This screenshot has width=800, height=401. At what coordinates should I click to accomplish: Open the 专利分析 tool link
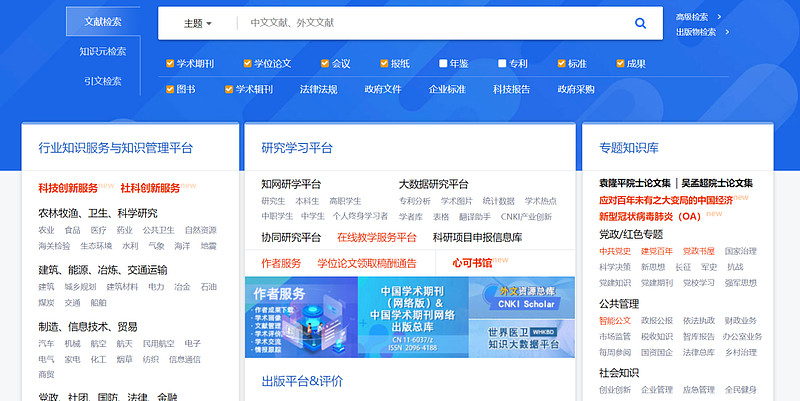(x=414, y=201)
